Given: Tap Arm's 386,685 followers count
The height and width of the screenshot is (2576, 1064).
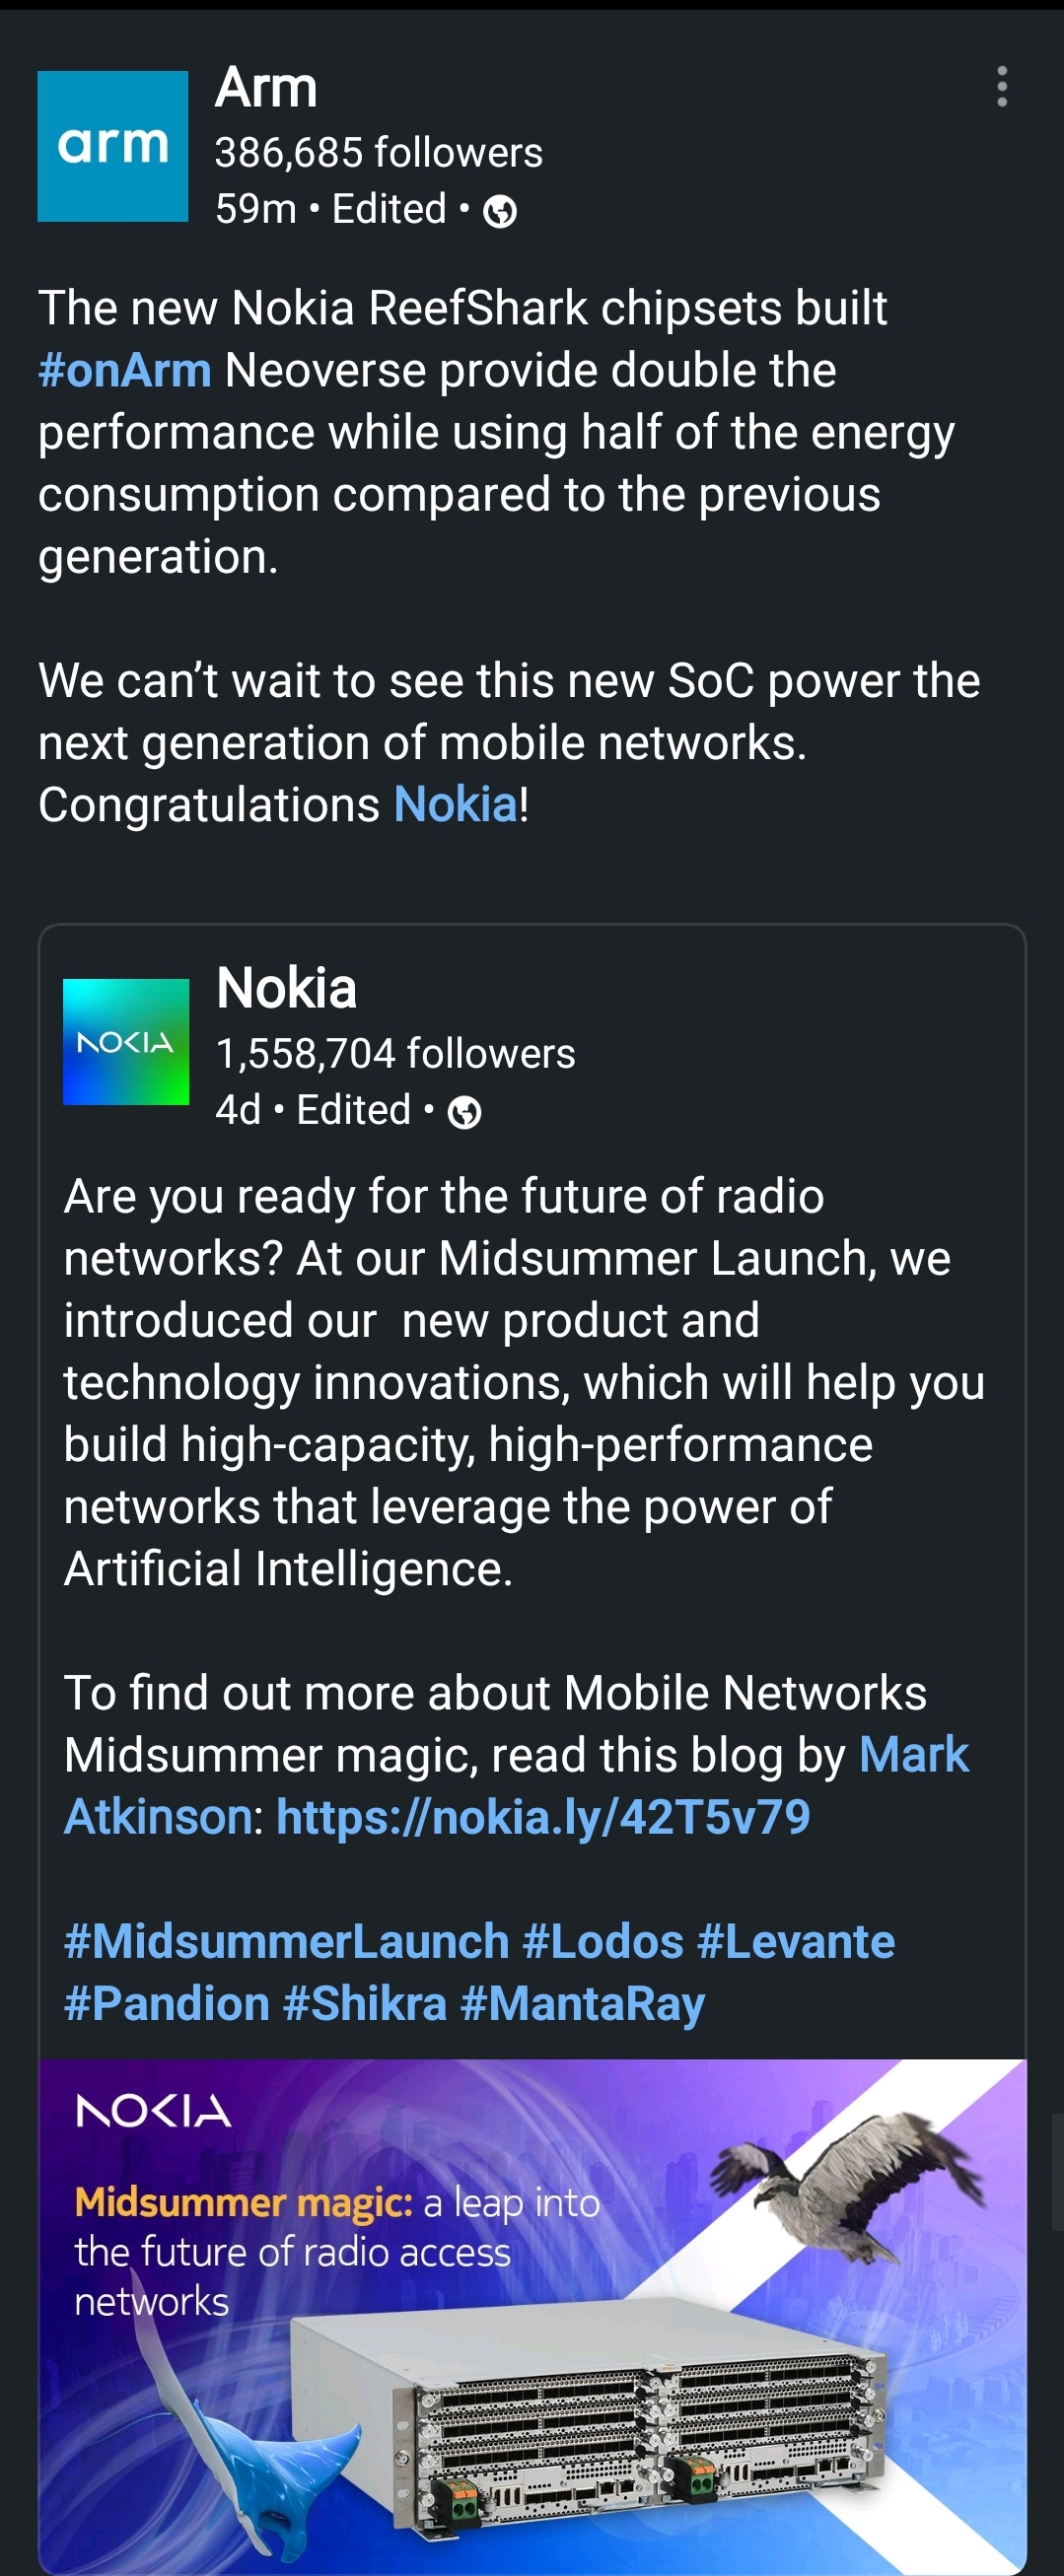Looking at the screenshot, I should tap(379, 153).
